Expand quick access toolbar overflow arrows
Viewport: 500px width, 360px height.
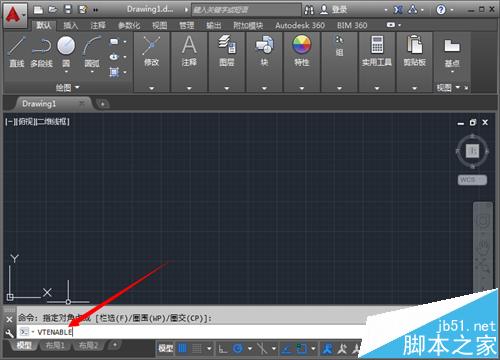click(x=96, y=10)
